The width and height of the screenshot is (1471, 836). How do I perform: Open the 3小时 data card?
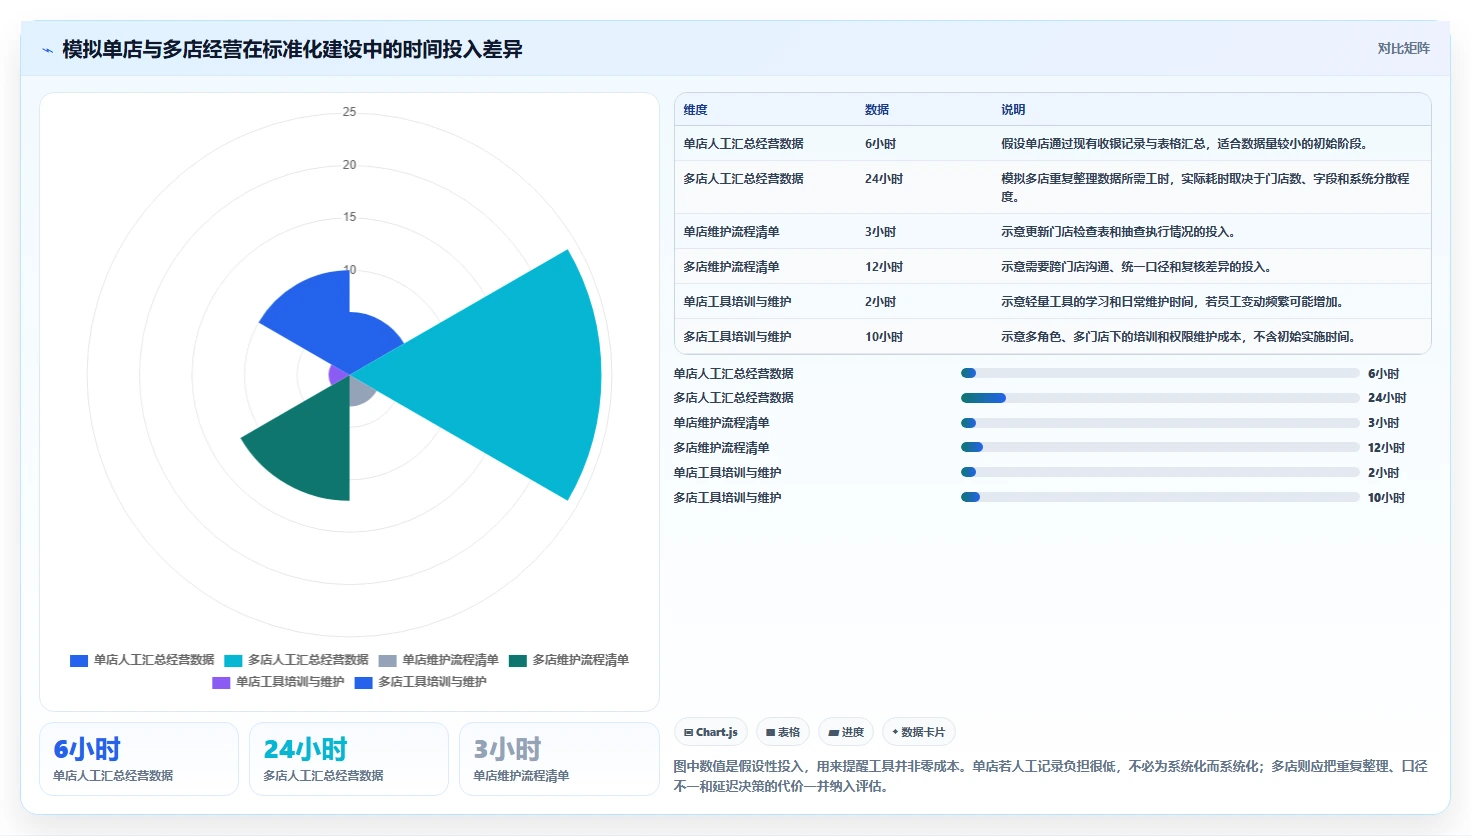[559, 759]
